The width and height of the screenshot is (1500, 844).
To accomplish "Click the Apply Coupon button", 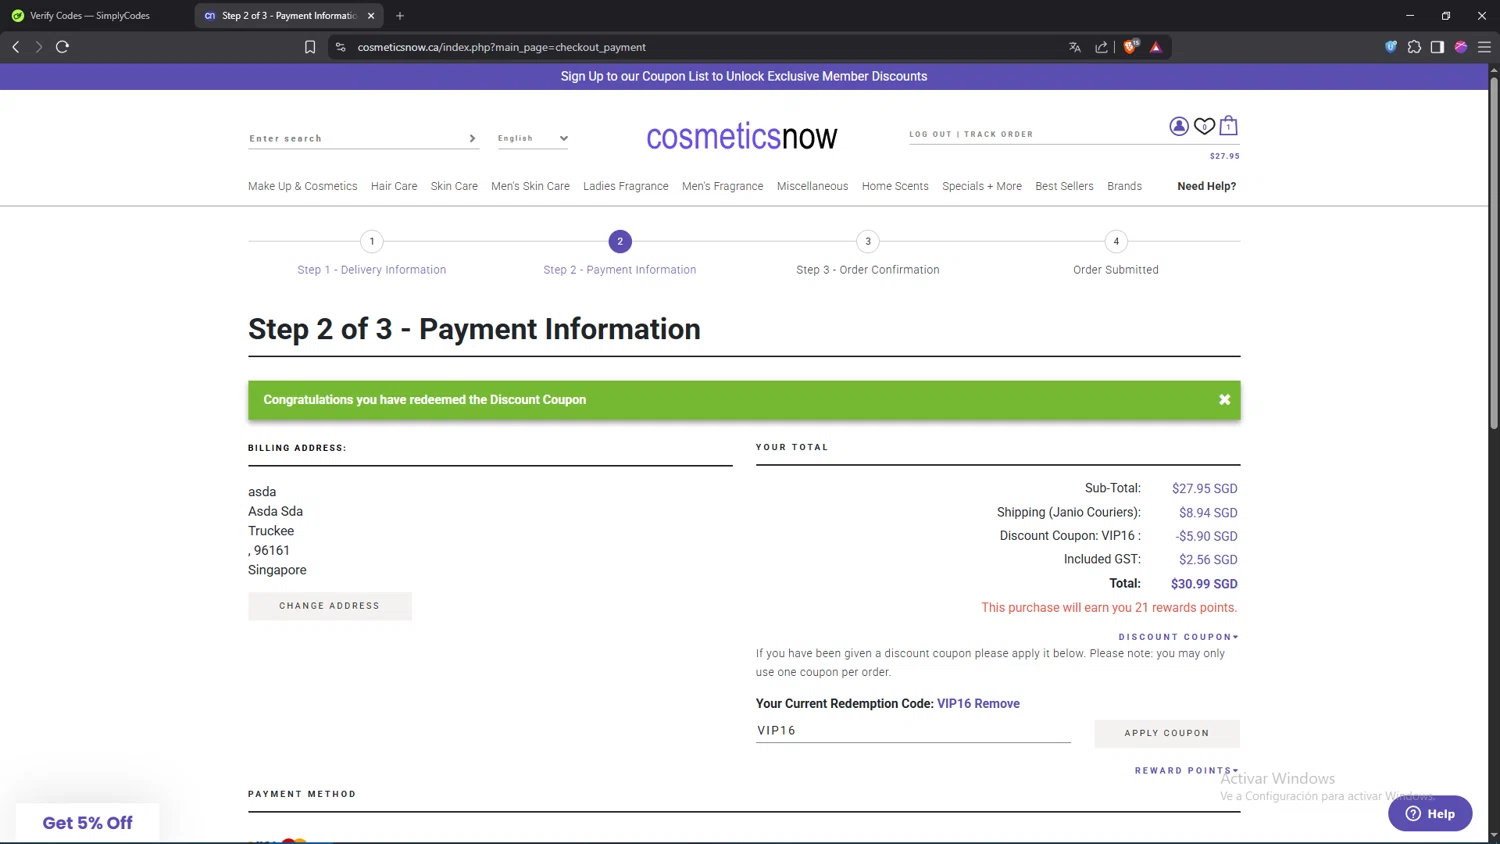I will pyautogui.click(x=1167, y=733).
